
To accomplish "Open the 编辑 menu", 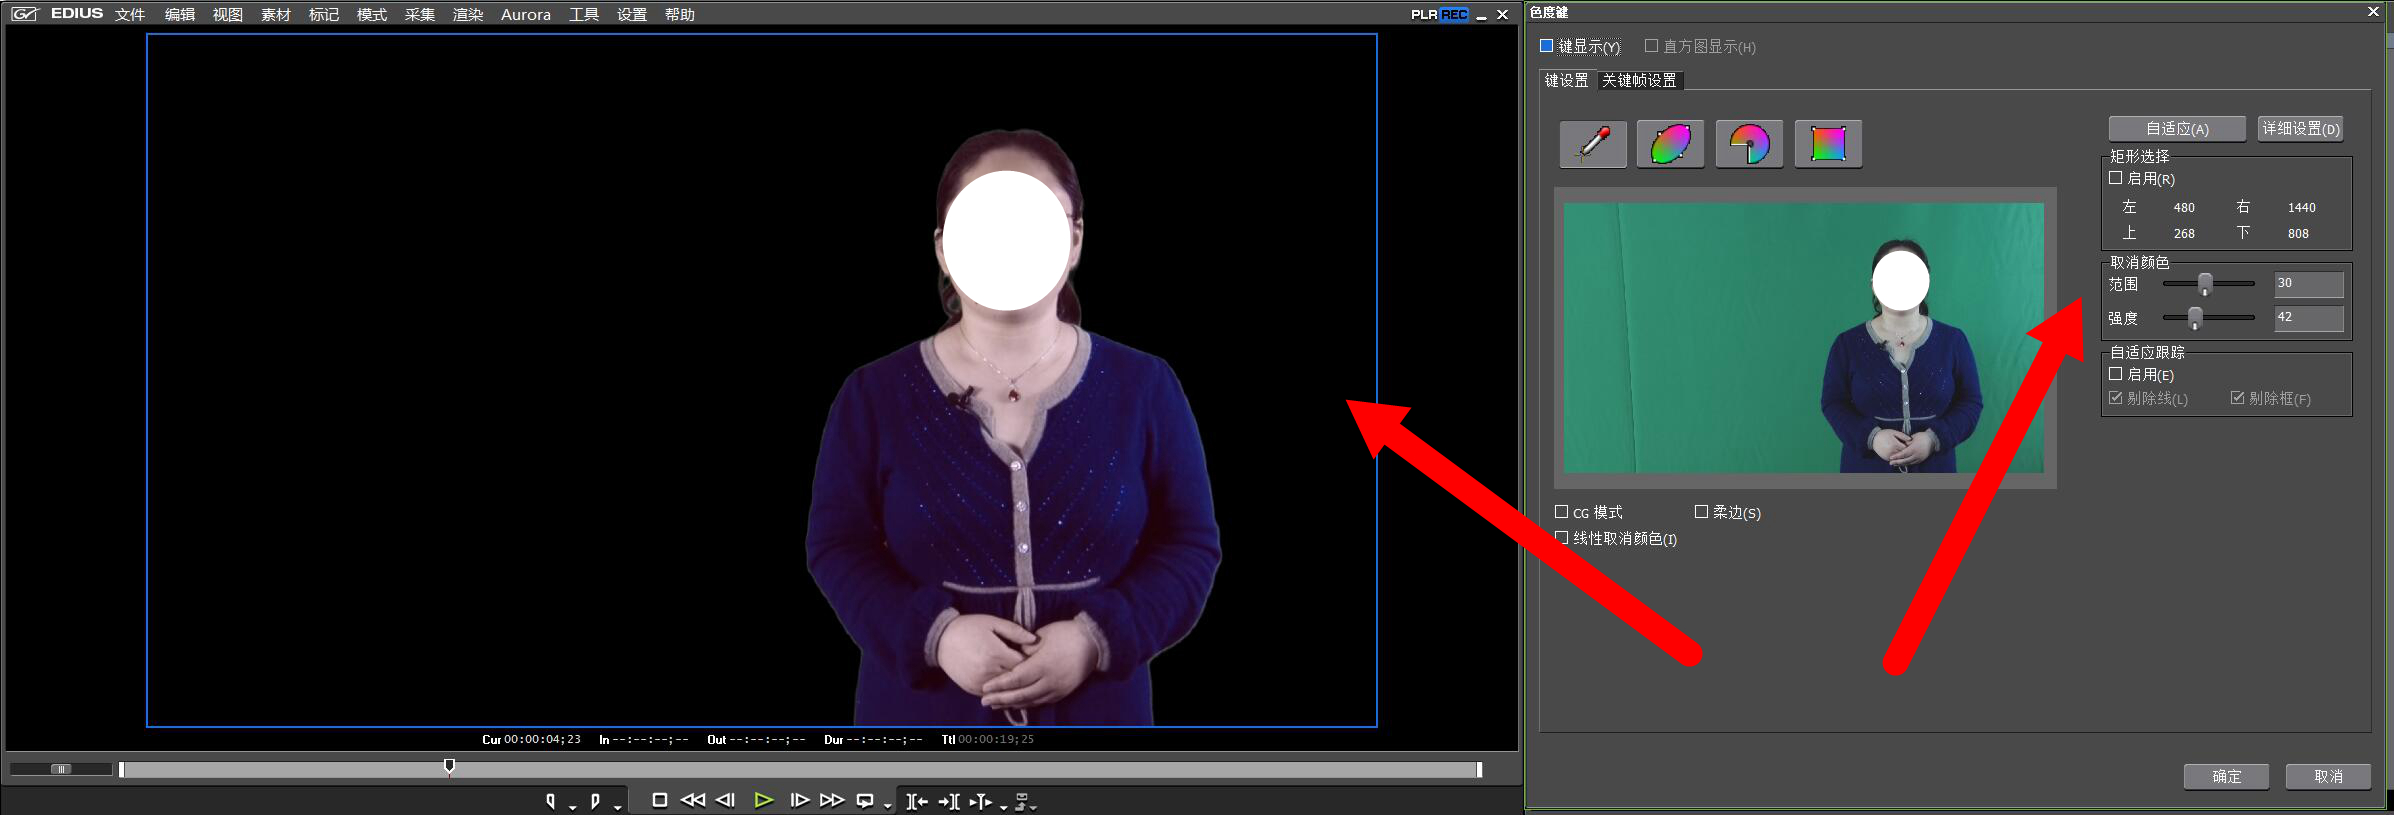I will [180, 14].
